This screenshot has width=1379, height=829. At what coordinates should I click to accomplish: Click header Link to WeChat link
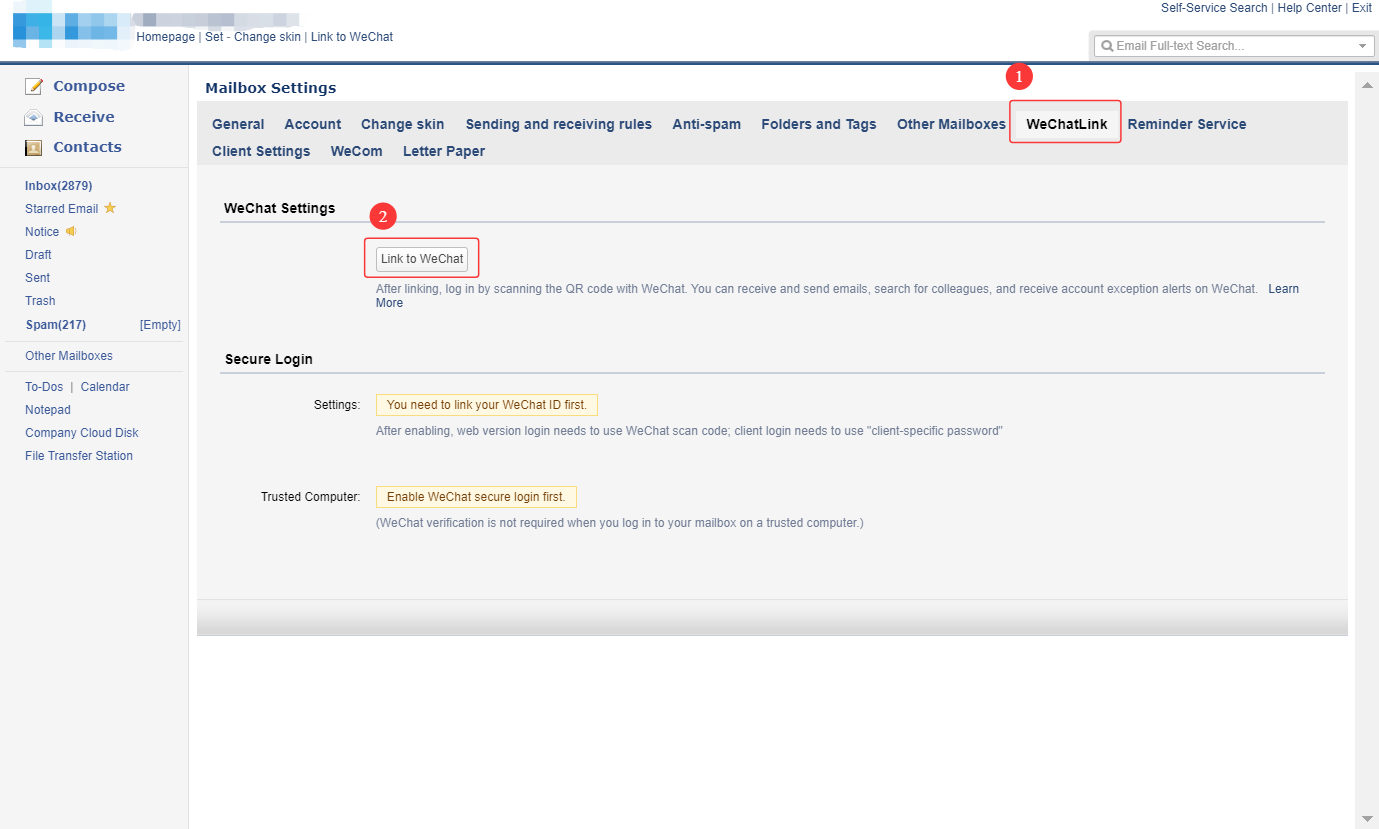(352, 37)
